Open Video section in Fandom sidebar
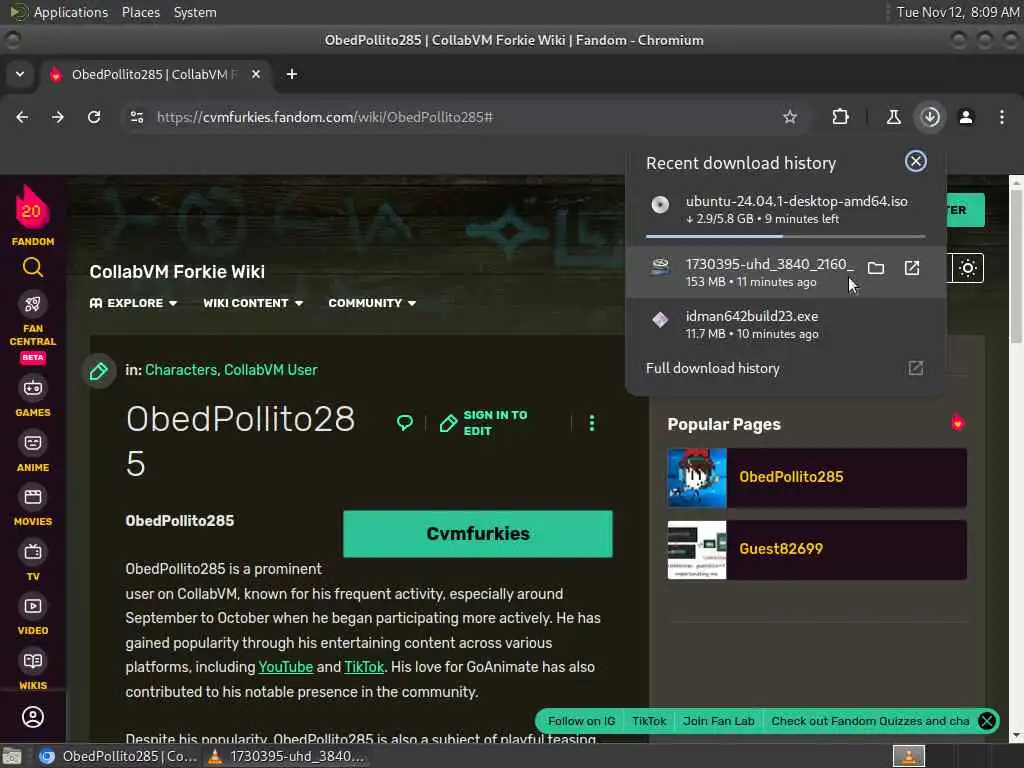 pyautogui.click(x=33, y=615)
